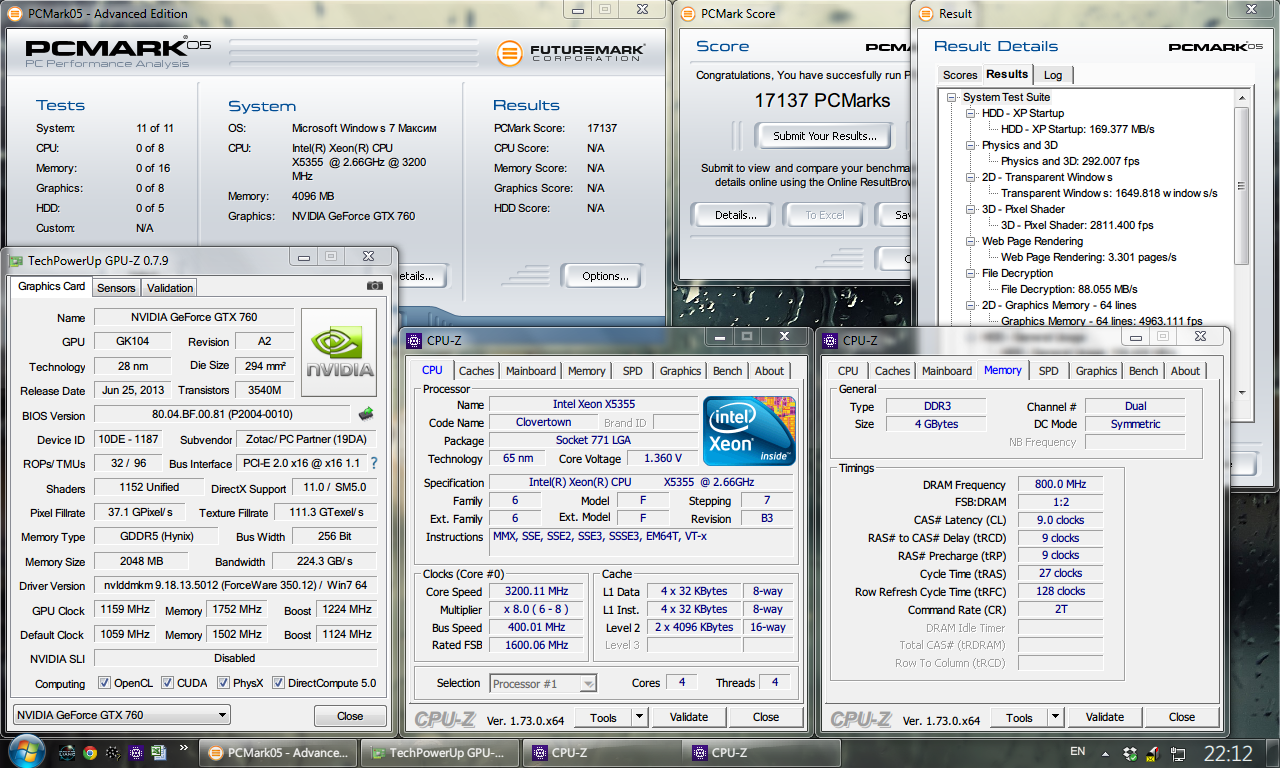The image size is (1280, 768).
Task: Collapse the HDD - XP Startup node
Action: pyautogui.click(x=970, y=113)
